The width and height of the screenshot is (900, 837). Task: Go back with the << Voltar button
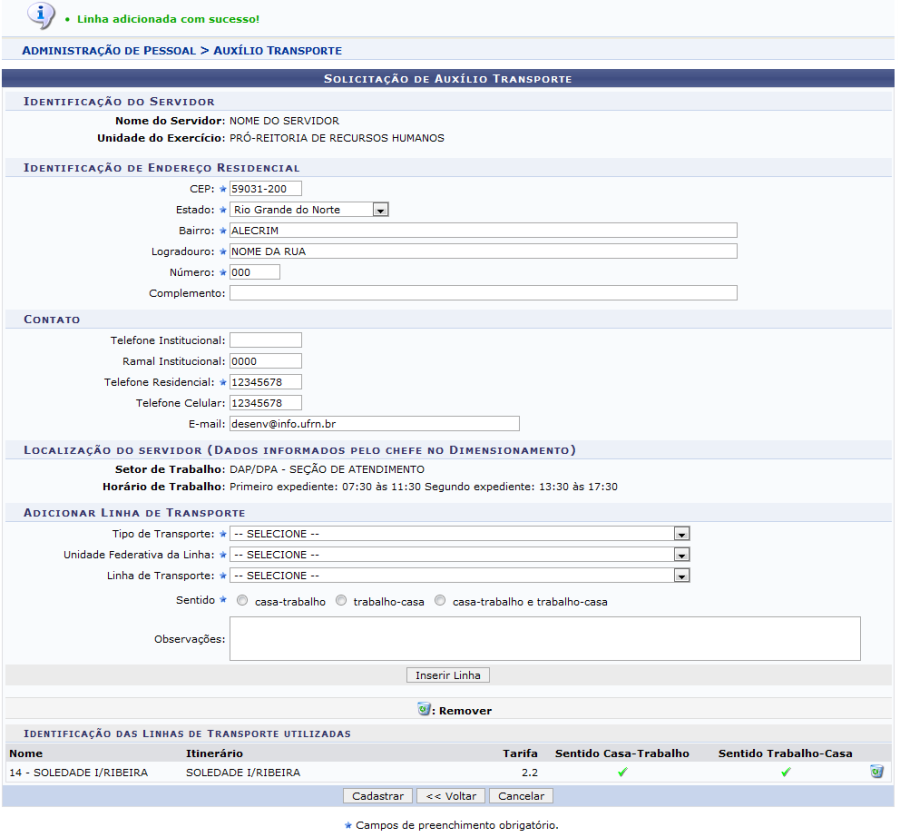450,796
